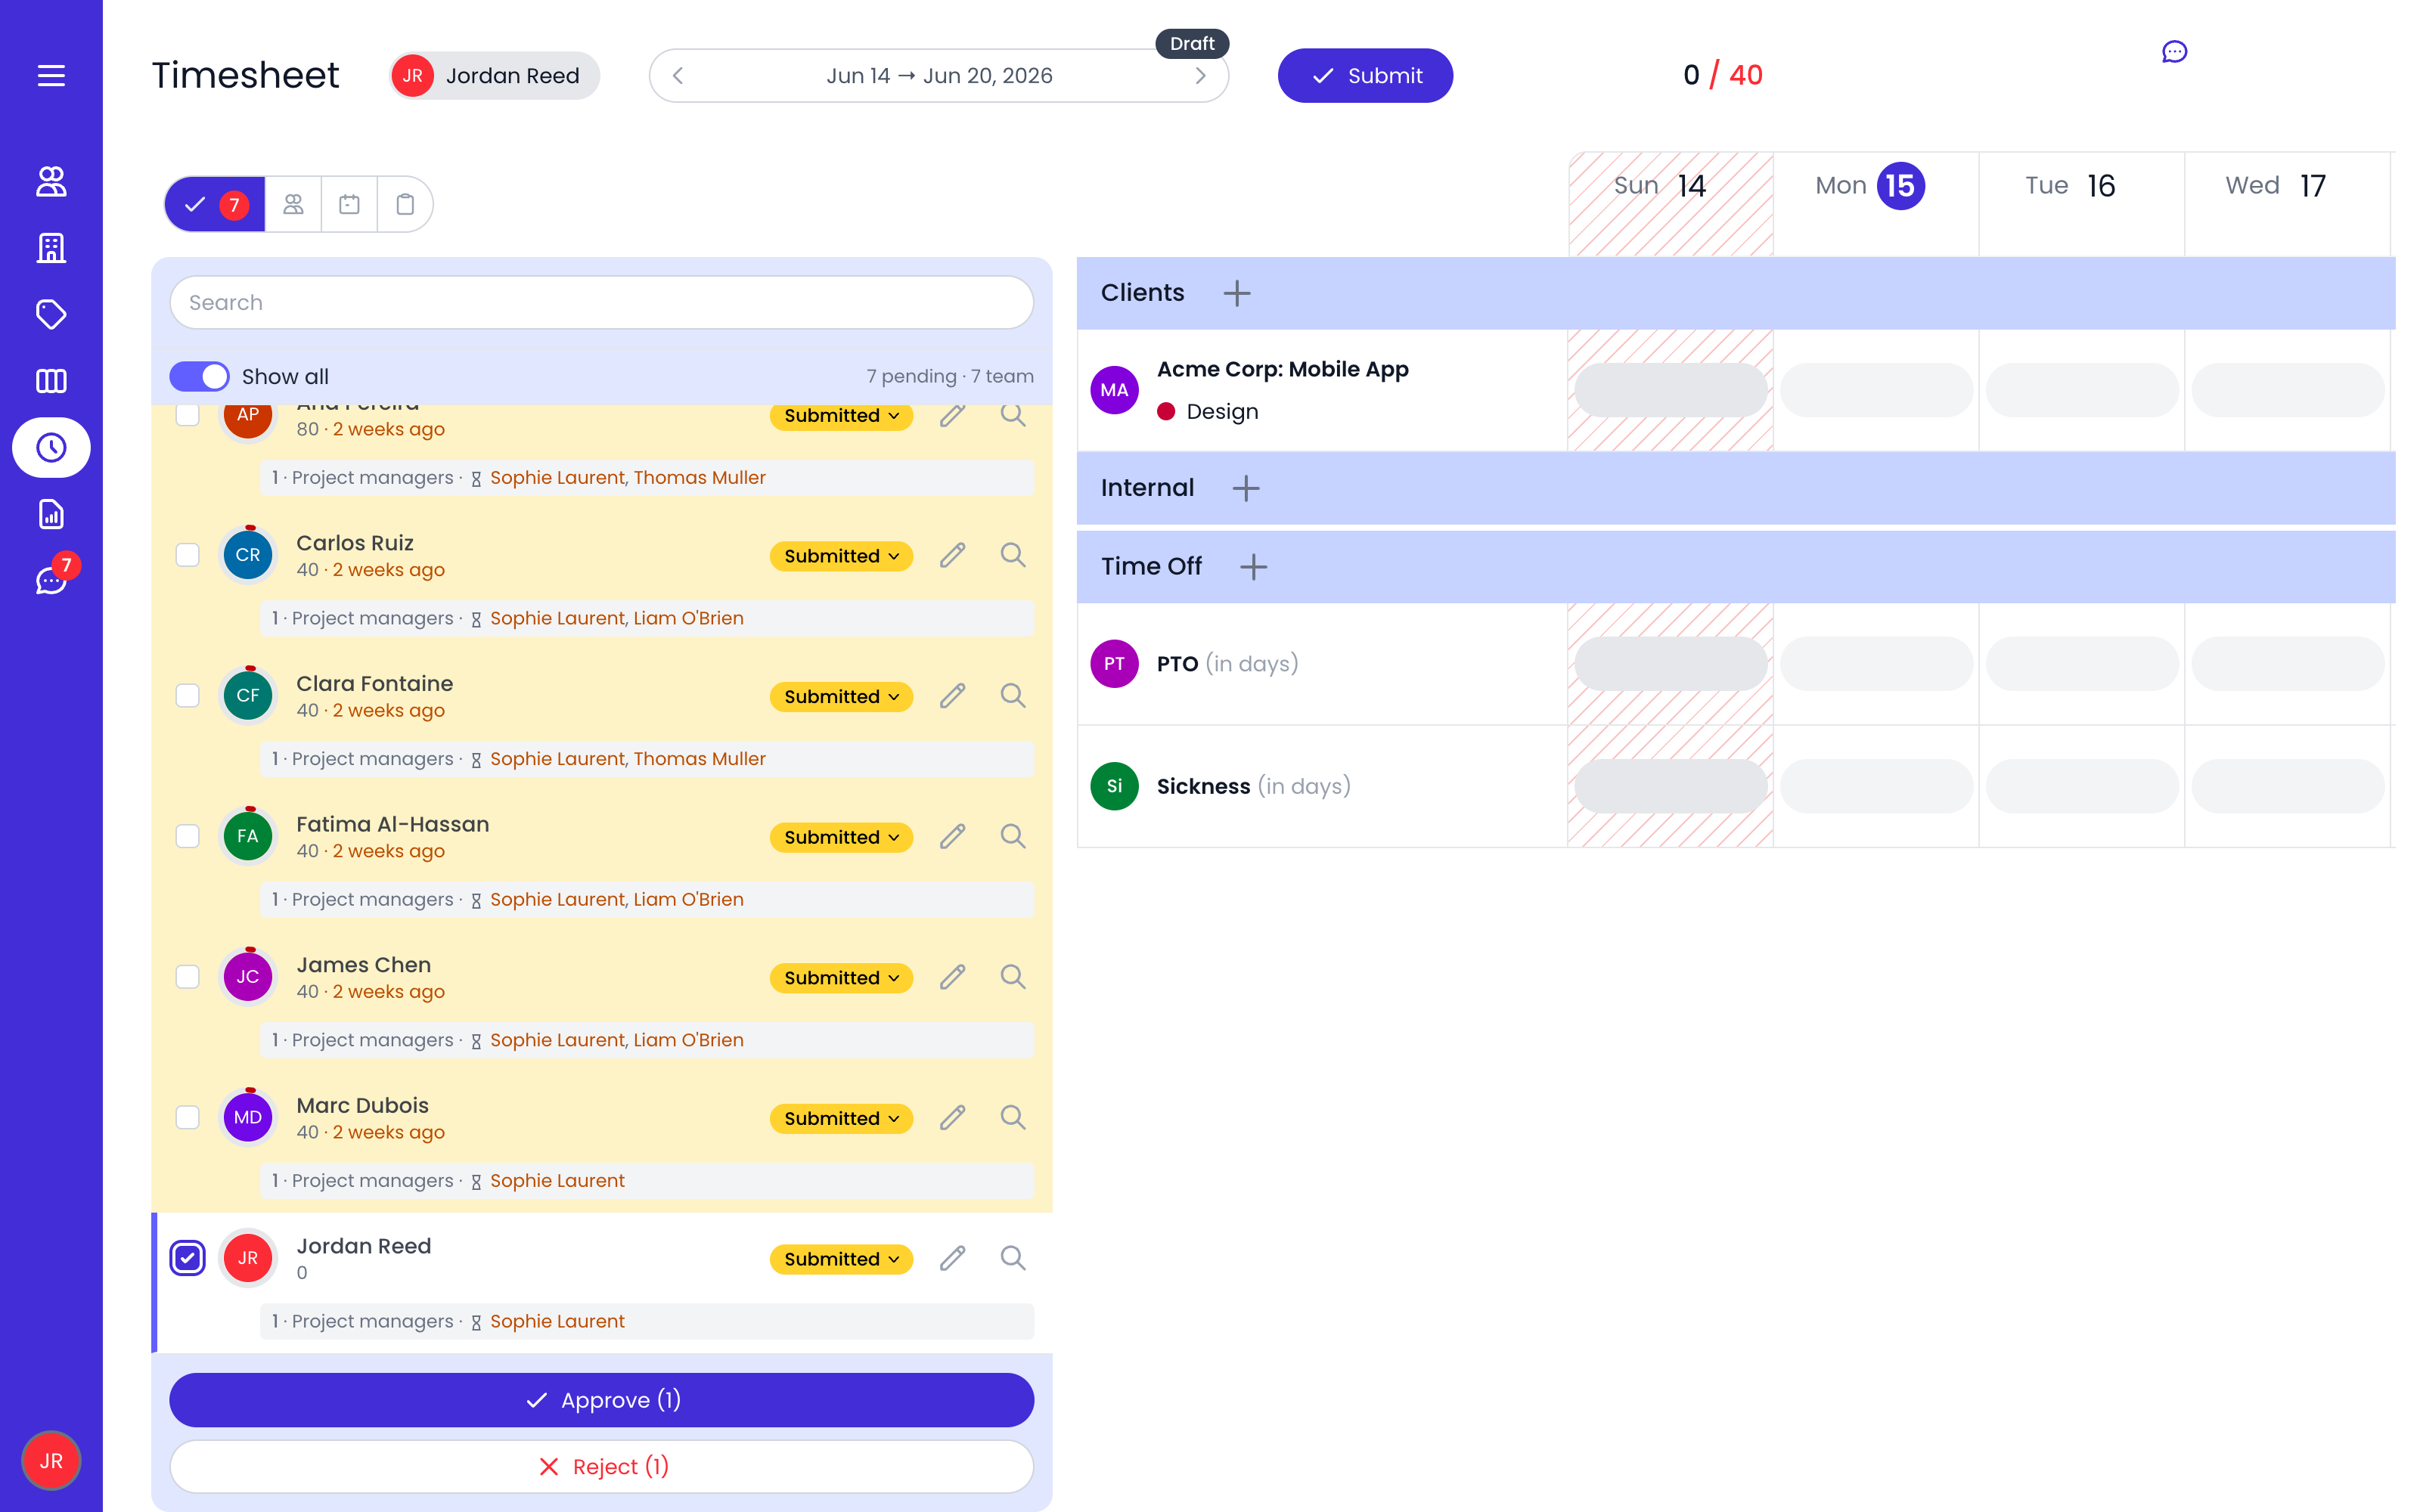The height and width of the screenshot is (1512, 2420).
Task: Open the timesheet clock sidebar icon
Action: [x=51, y=447]
